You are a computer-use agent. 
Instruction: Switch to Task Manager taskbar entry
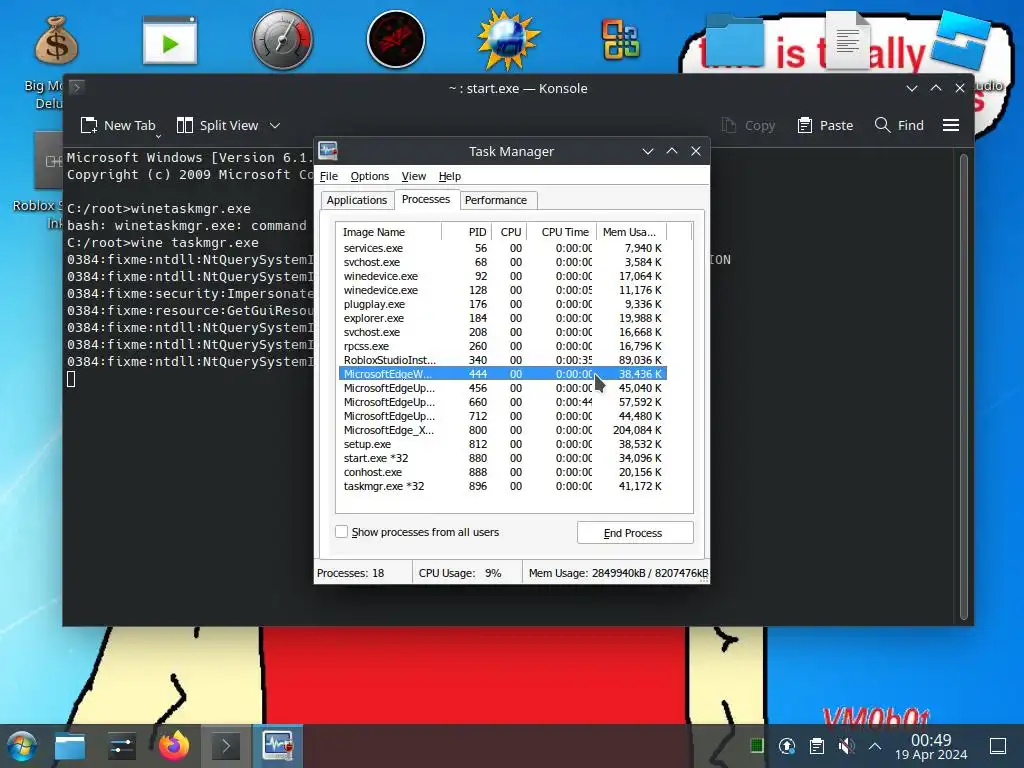(278, 746)
